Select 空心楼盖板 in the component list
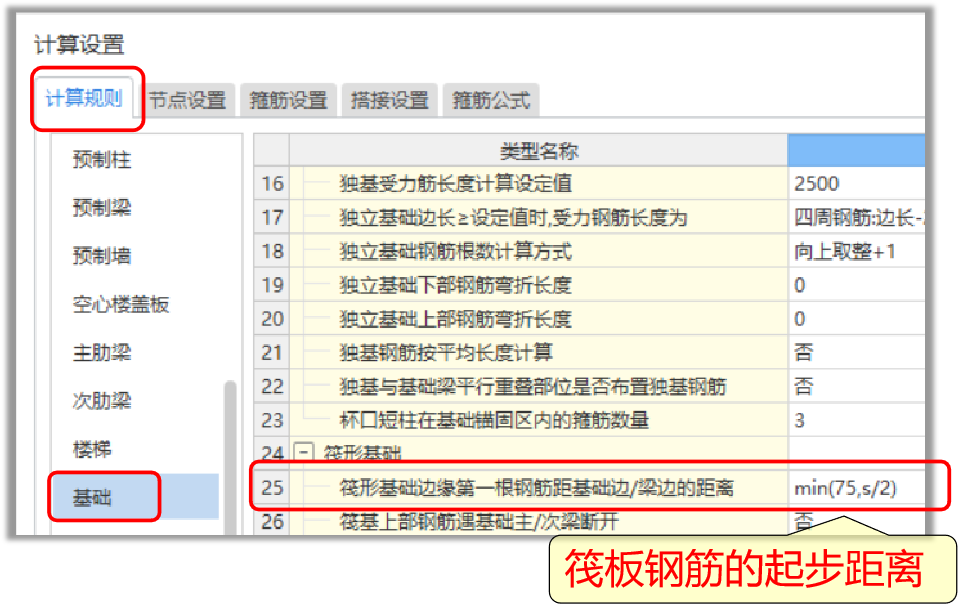 (121, 304)
